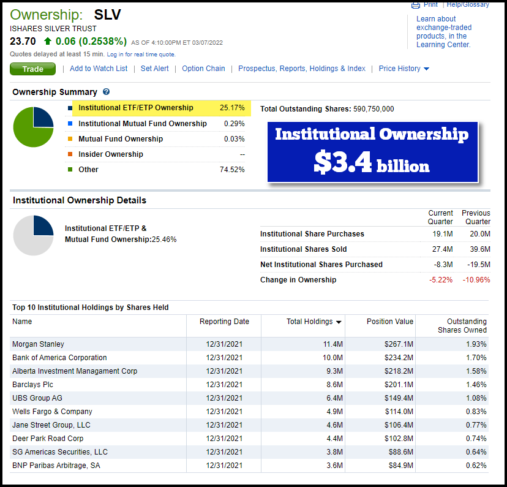The image size is (507, 487).
Task: Click Morgan Stanley $267.1M position value
Action: coord(399,344)
